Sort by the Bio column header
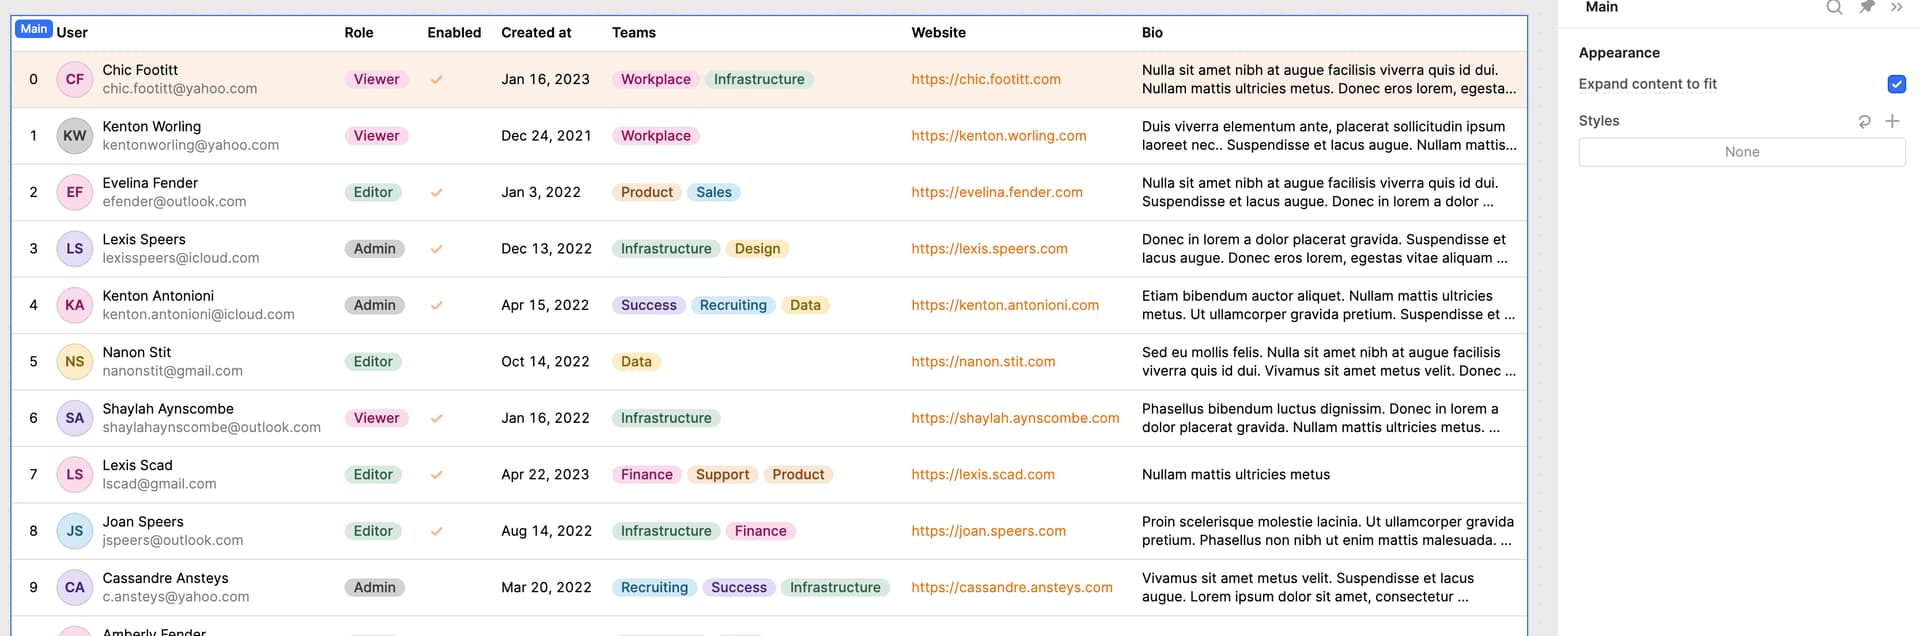 click(1152, 33)
